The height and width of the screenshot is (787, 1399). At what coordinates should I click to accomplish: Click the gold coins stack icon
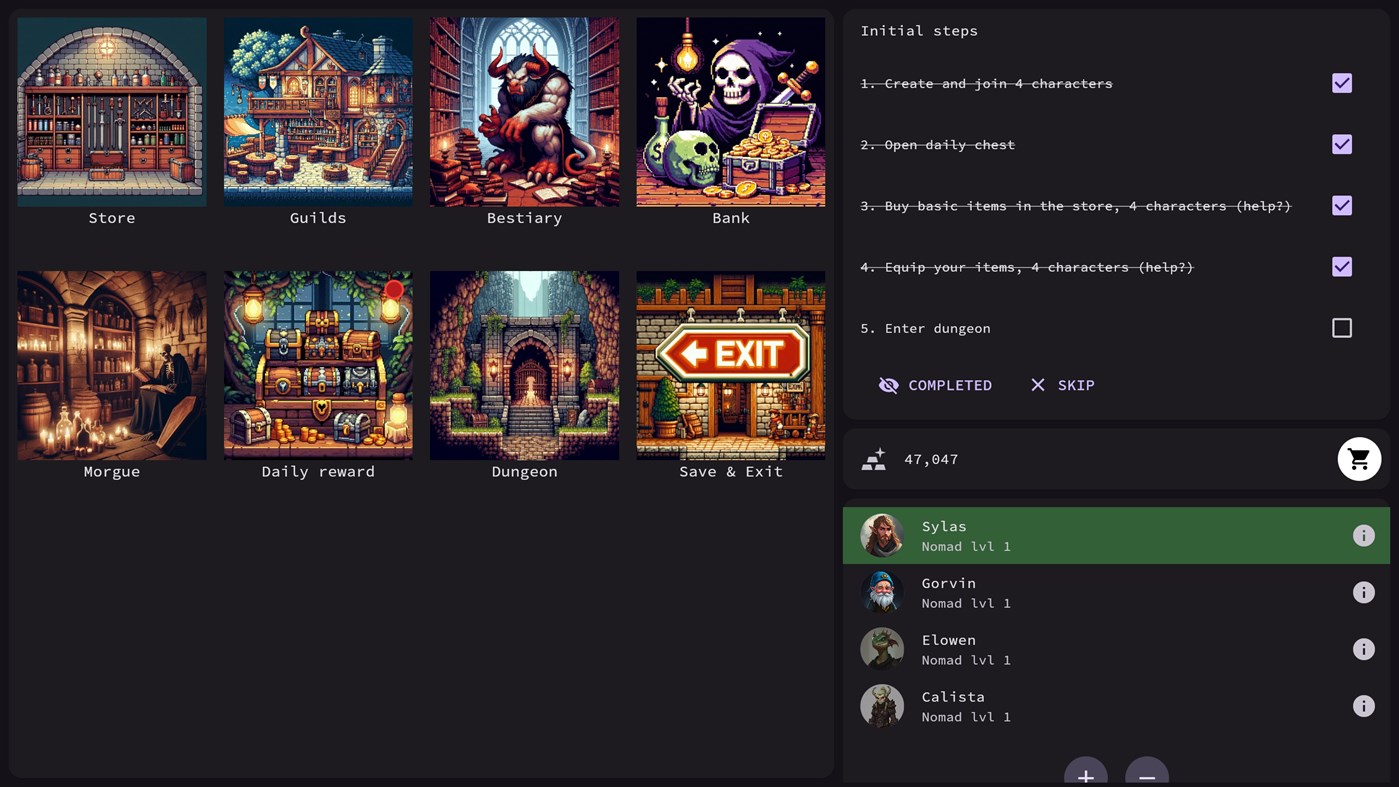point(874,459)
